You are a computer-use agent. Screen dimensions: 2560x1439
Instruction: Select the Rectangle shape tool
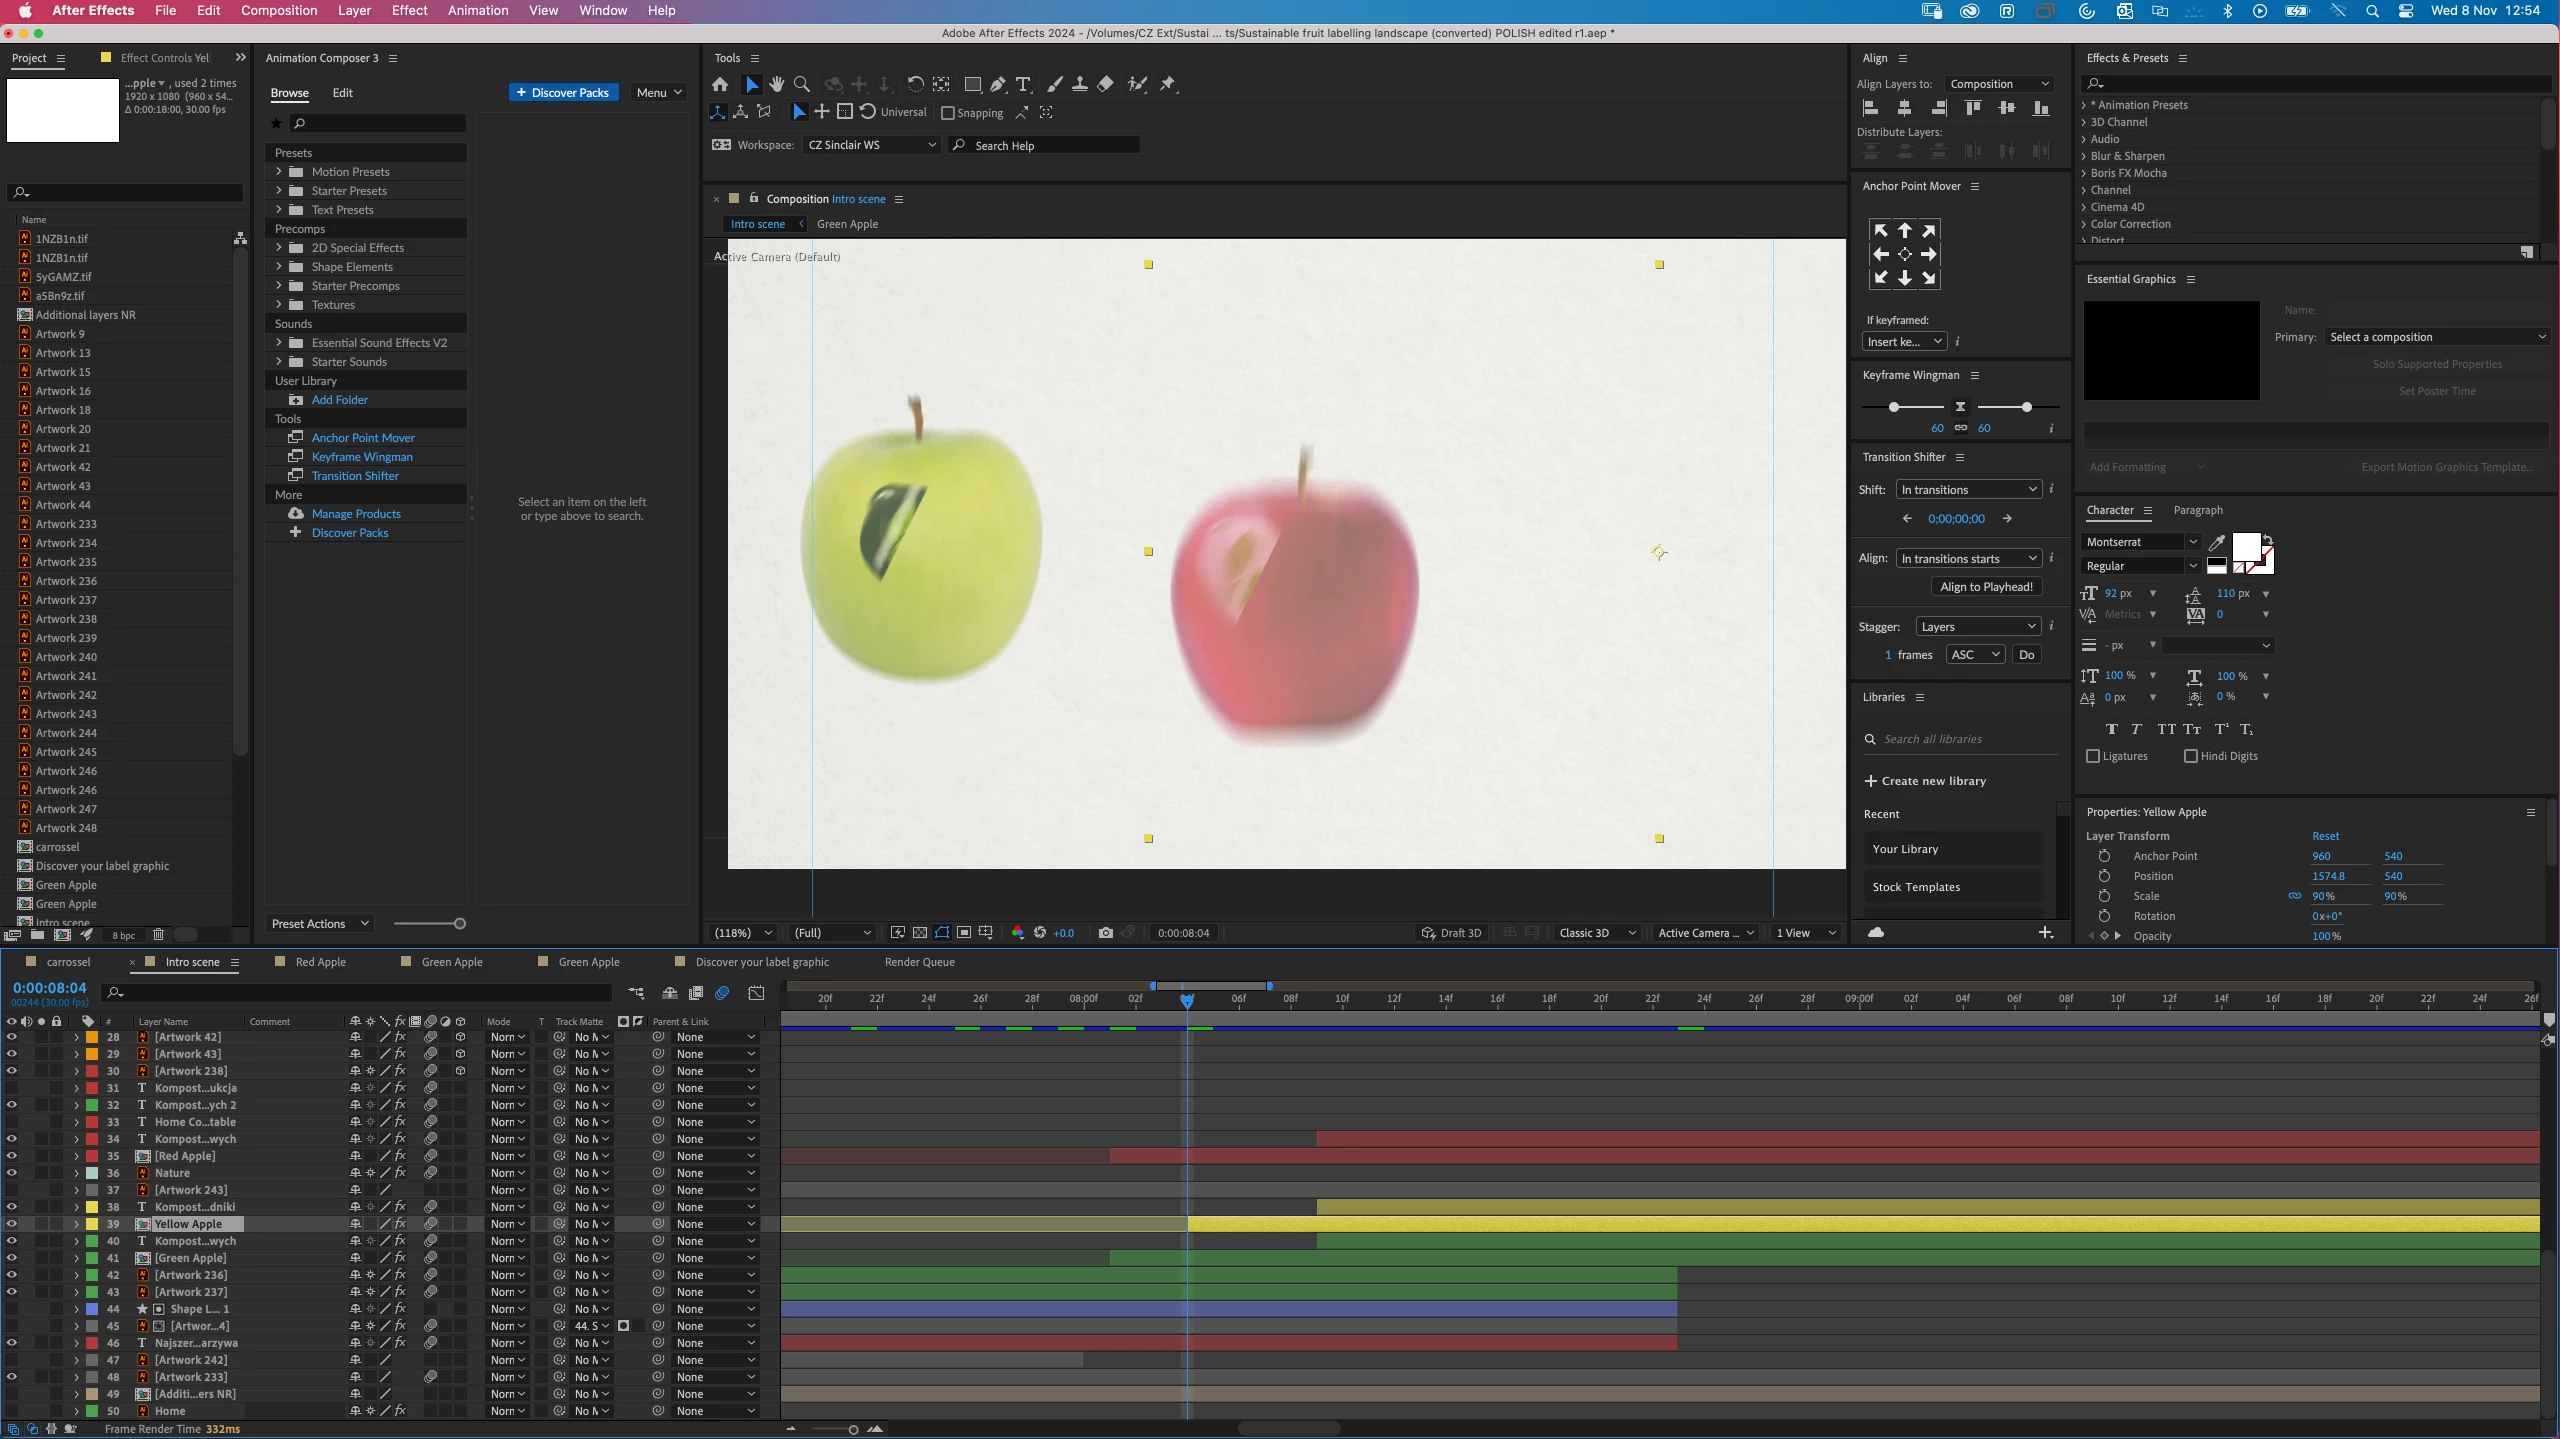[972, 84]
